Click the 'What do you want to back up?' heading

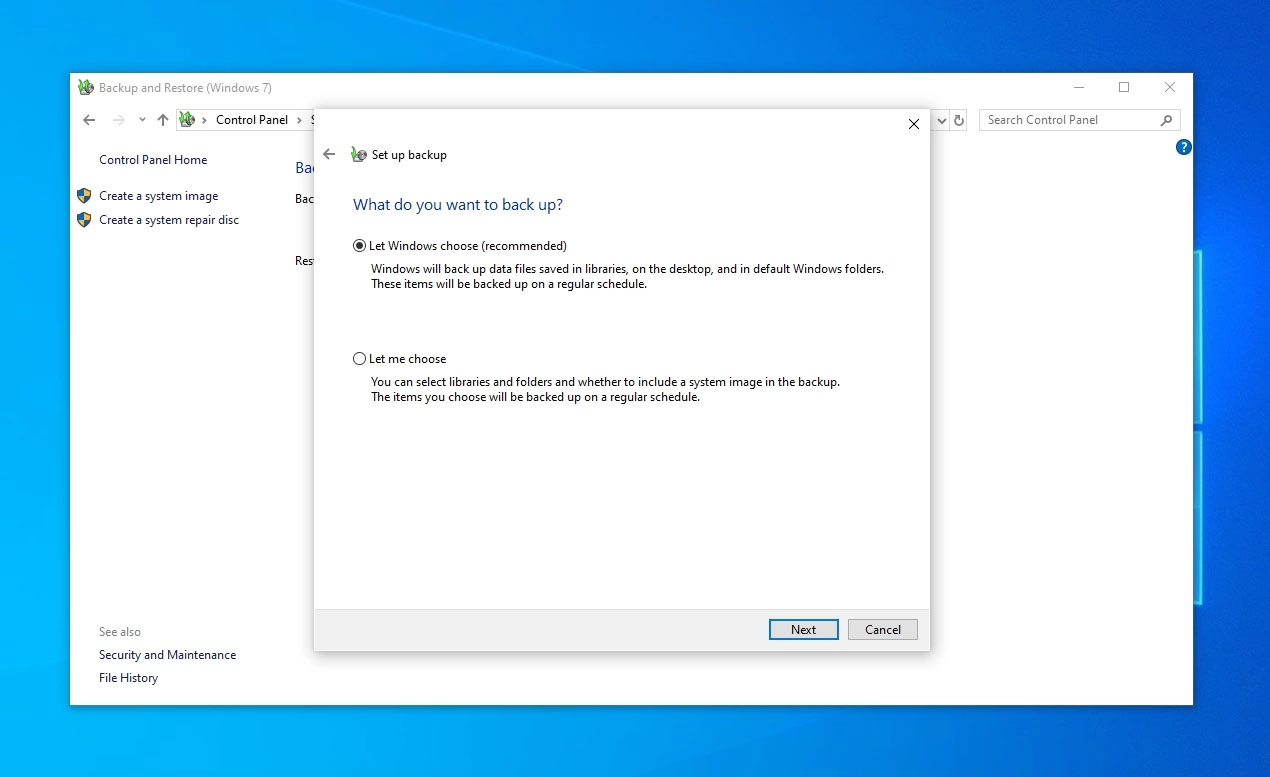[458, 205]
